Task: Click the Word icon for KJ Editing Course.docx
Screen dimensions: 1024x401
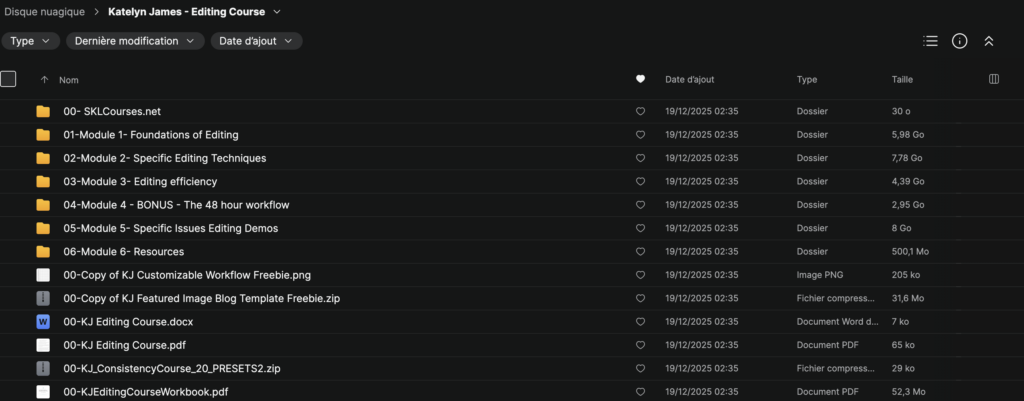Action: tap(43, 321)
